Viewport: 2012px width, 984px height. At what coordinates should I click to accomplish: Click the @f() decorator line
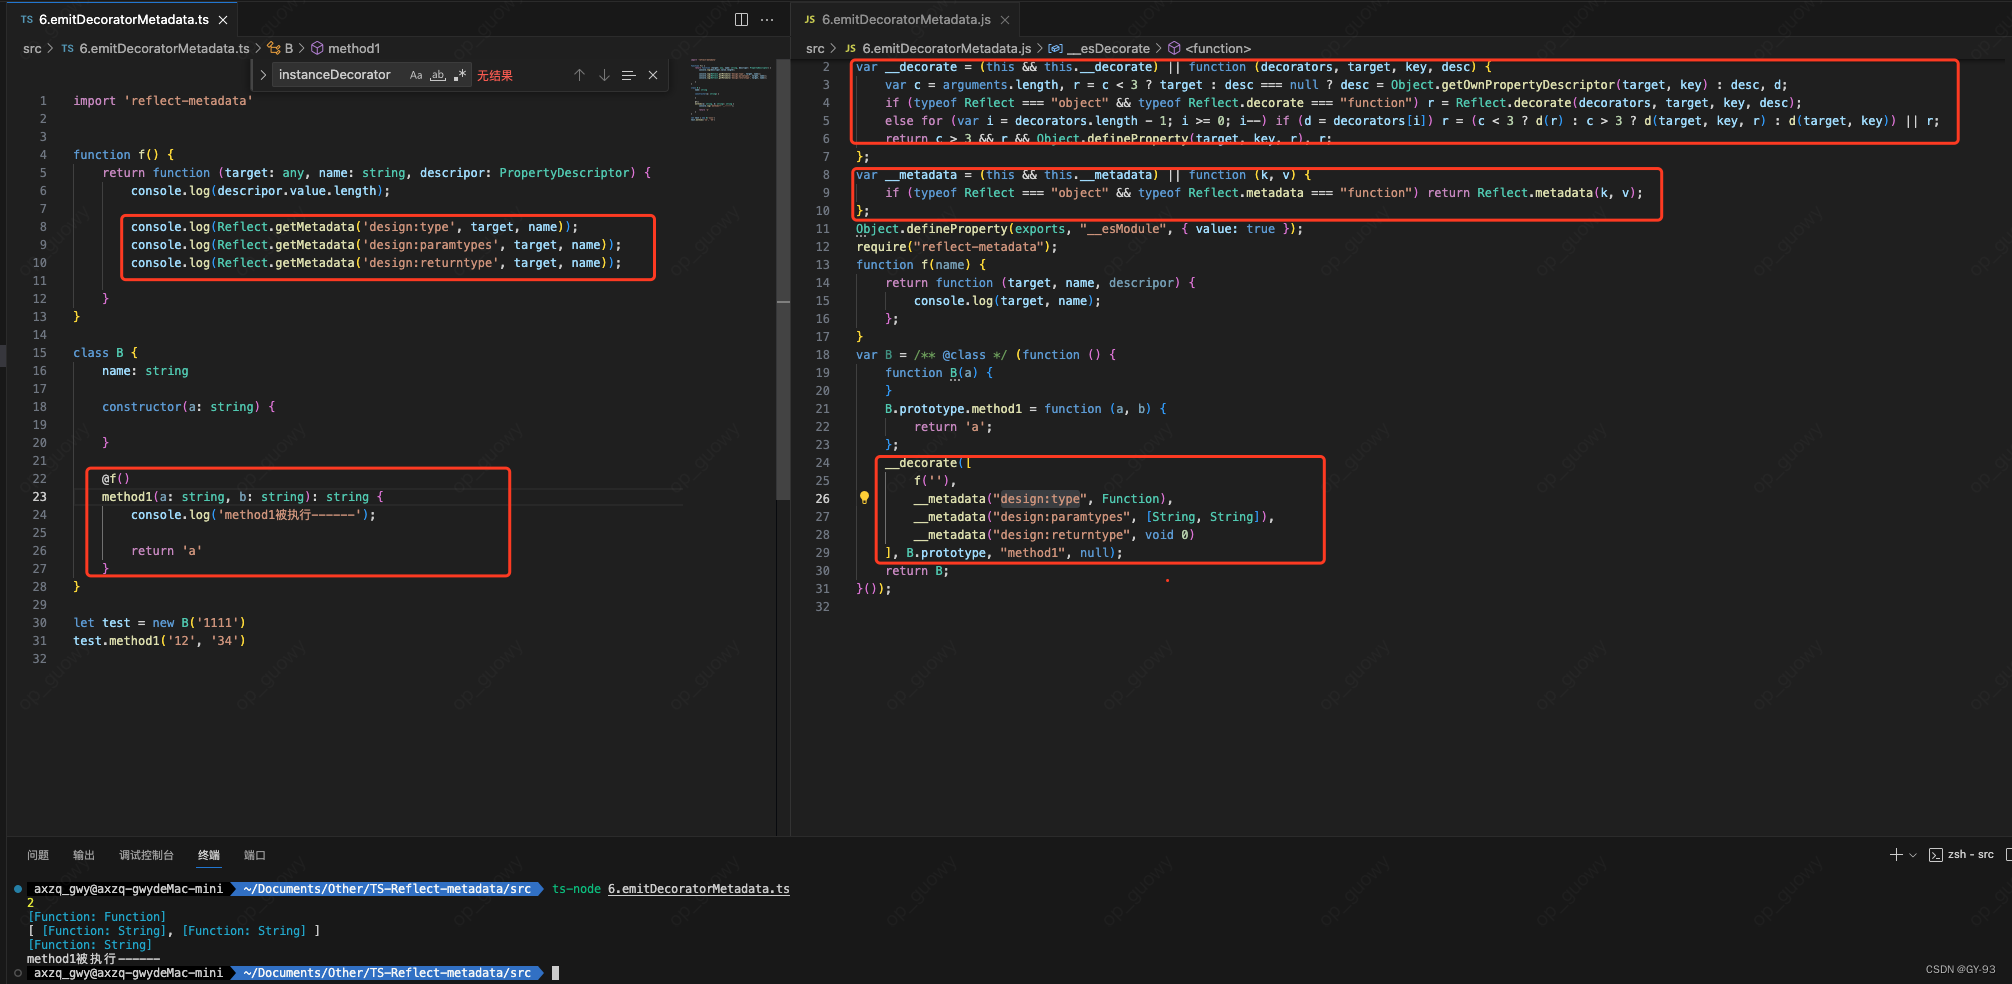116,479
